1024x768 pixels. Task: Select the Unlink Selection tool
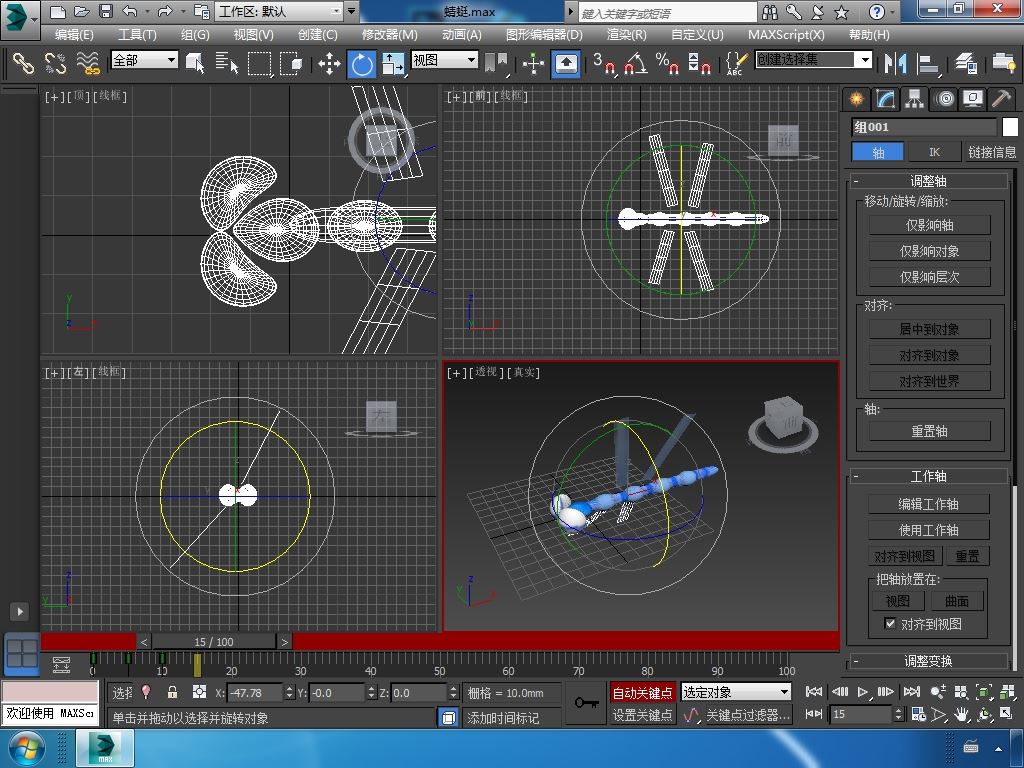(55, 63)
